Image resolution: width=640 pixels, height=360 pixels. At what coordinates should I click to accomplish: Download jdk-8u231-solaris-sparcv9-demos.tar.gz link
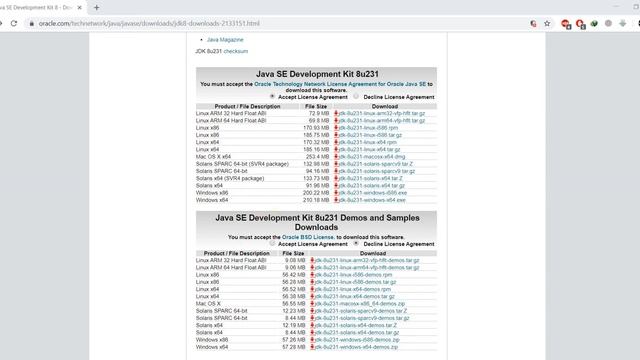pos(362,318)
